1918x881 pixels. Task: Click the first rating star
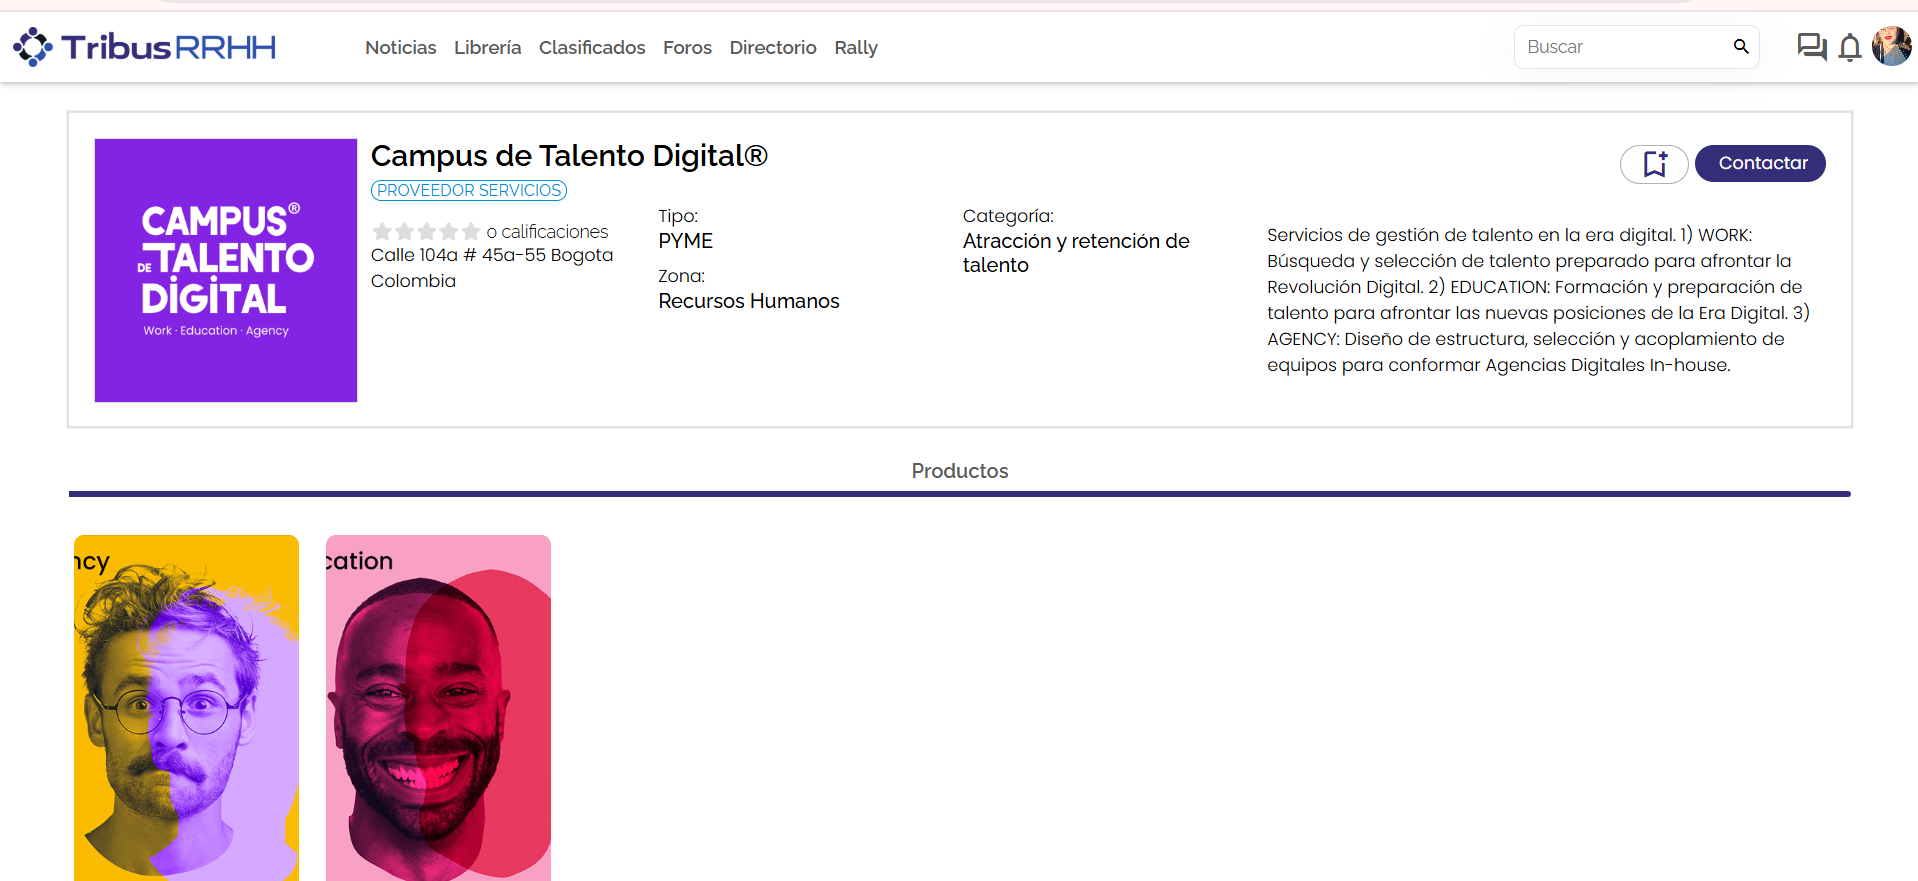pos(382,232)
